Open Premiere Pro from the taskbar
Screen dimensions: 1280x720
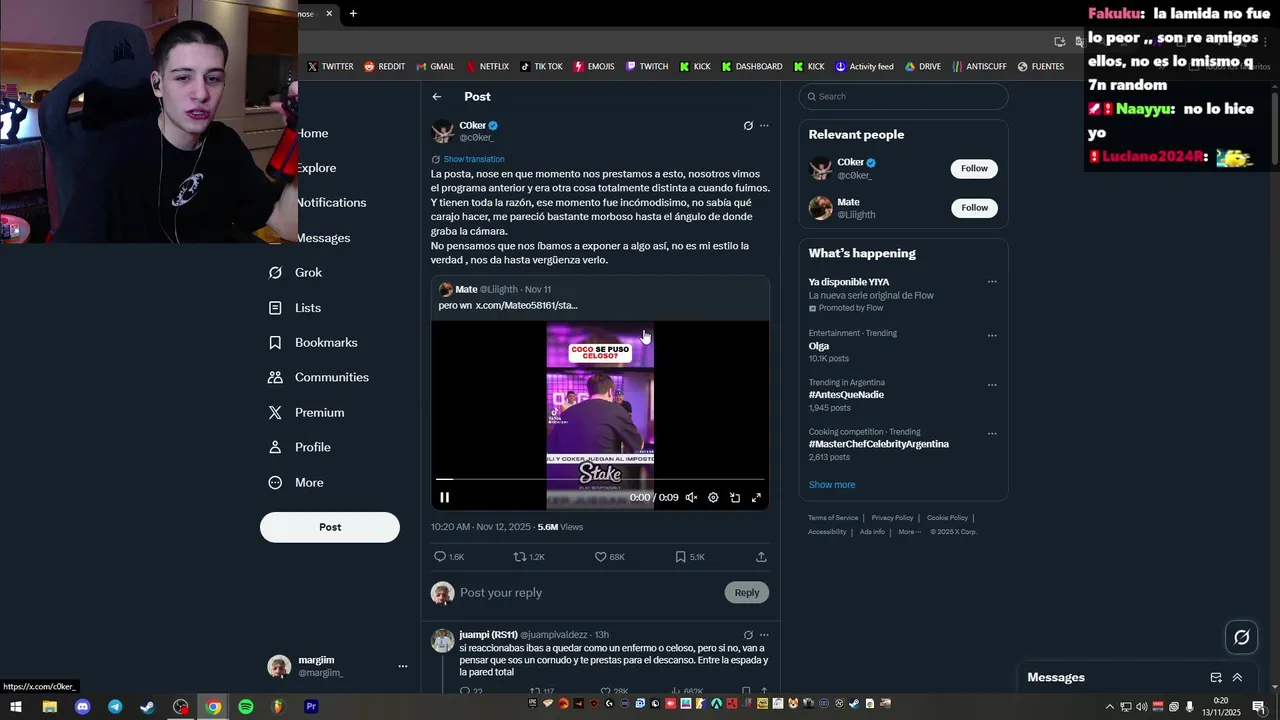(311, 707)
